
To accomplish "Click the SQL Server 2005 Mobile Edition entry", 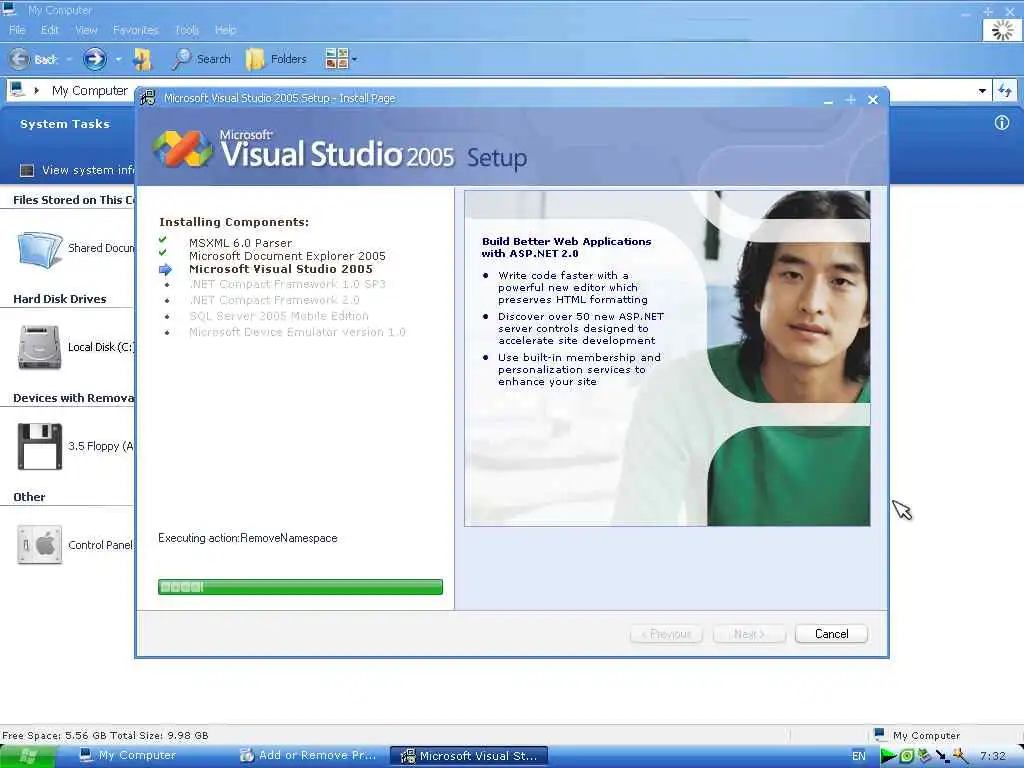I will click(x=279, y=315).
